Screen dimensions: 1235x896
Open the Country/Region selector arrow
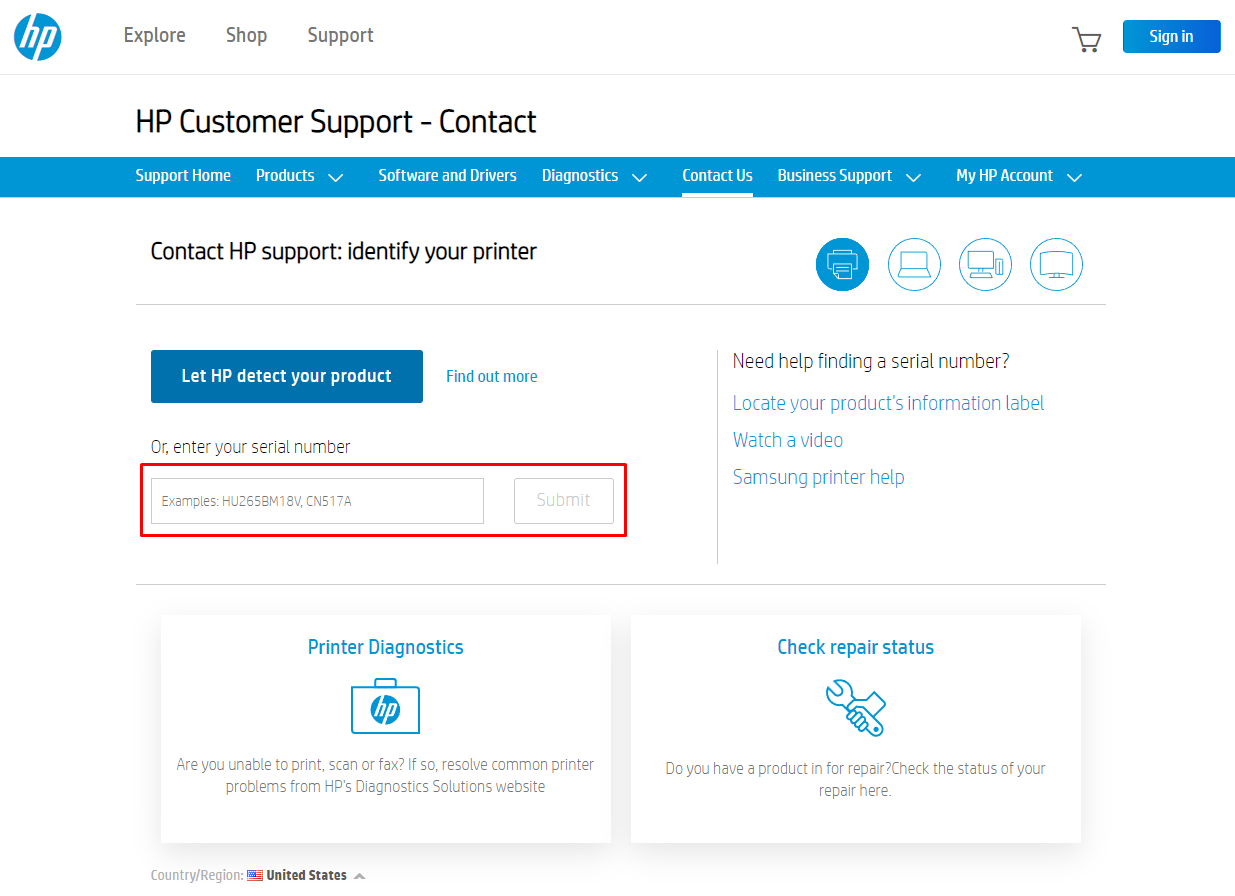tap(360, 876)
